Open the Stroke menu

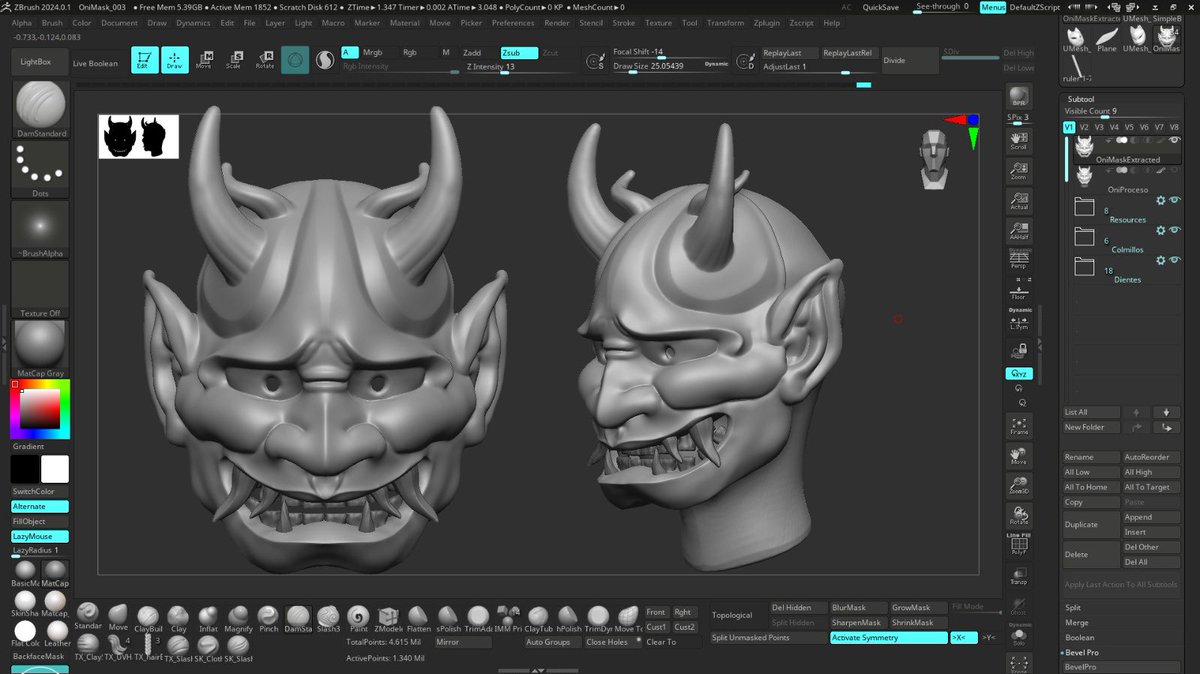pyautogui.click(x=623, y=22)
